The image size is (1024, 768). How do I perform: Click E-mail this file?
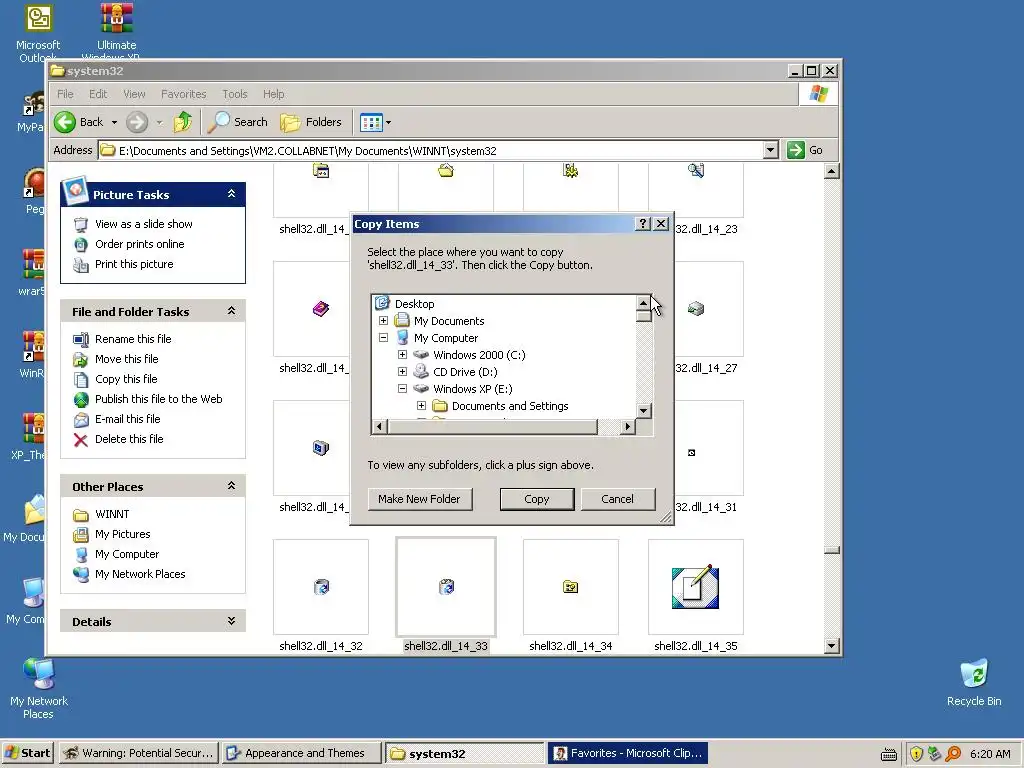pyautogui.click(x=127, y=419)
